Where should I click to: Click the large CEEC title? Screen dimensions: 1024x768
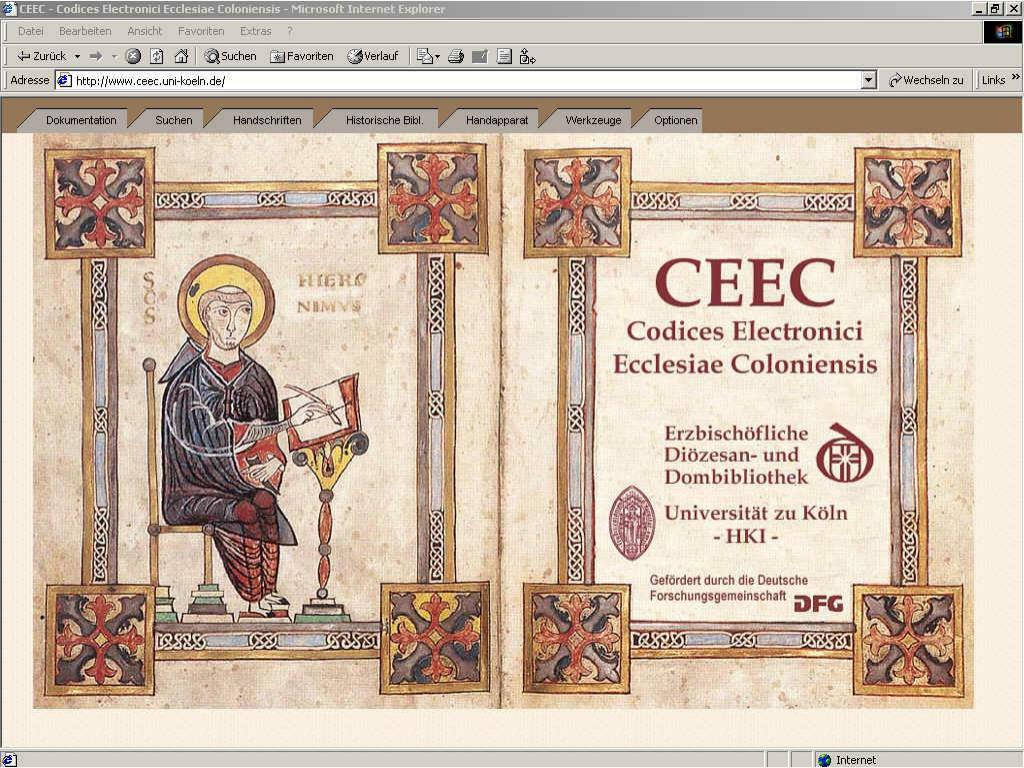(745, 282)
